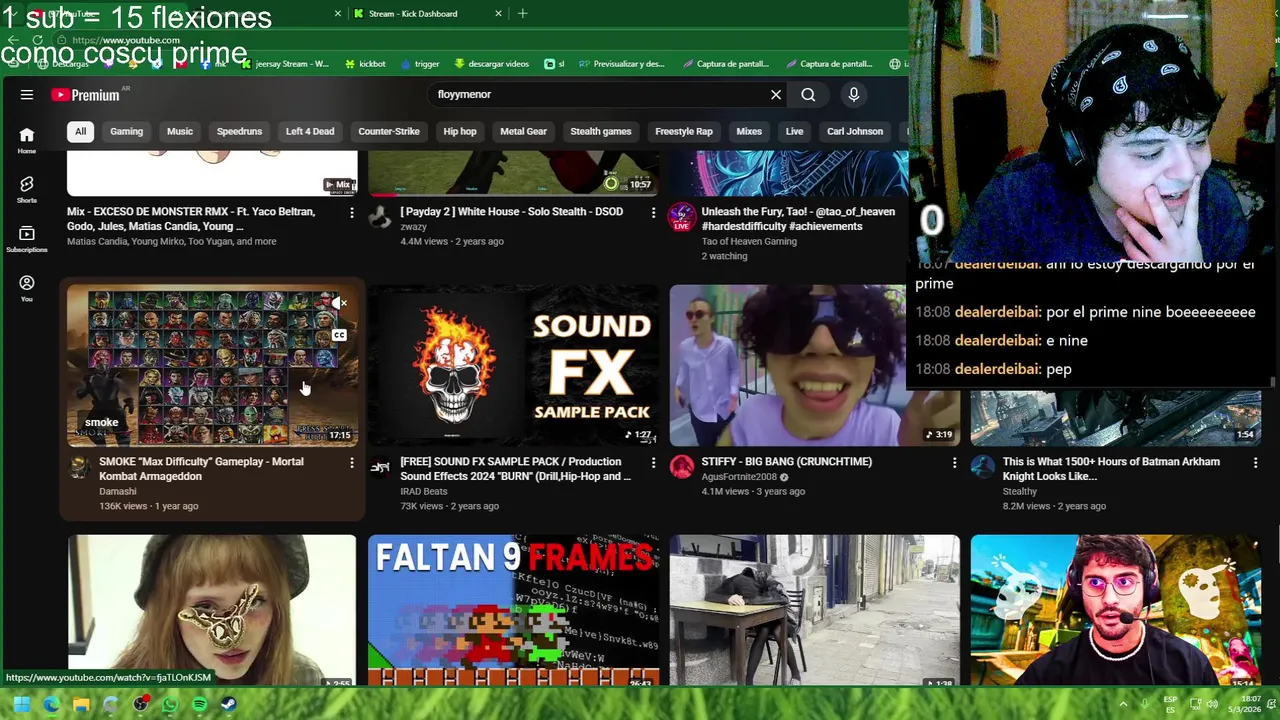This screenshot has width=1280, height=720.
Task: Open Tao of Heaven Gaming live avatar
Action: (682, 217)
